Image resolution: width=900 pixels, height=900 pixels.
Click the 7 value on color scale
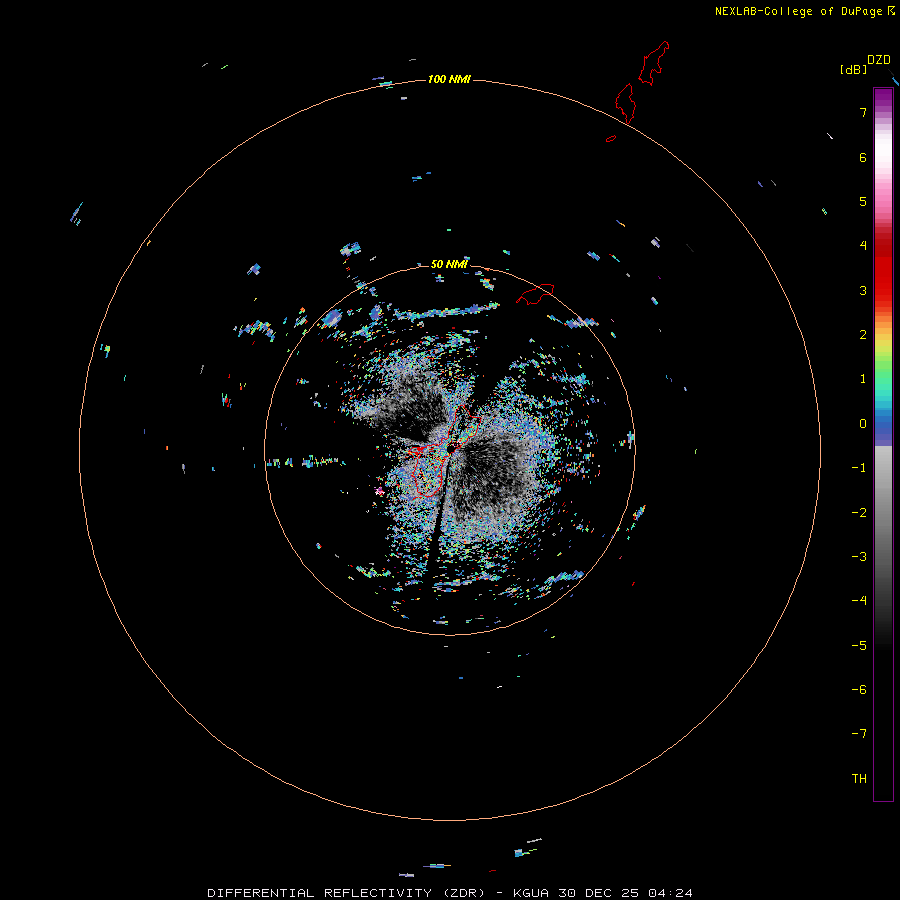pyautogui.click(x=863, y=112)
